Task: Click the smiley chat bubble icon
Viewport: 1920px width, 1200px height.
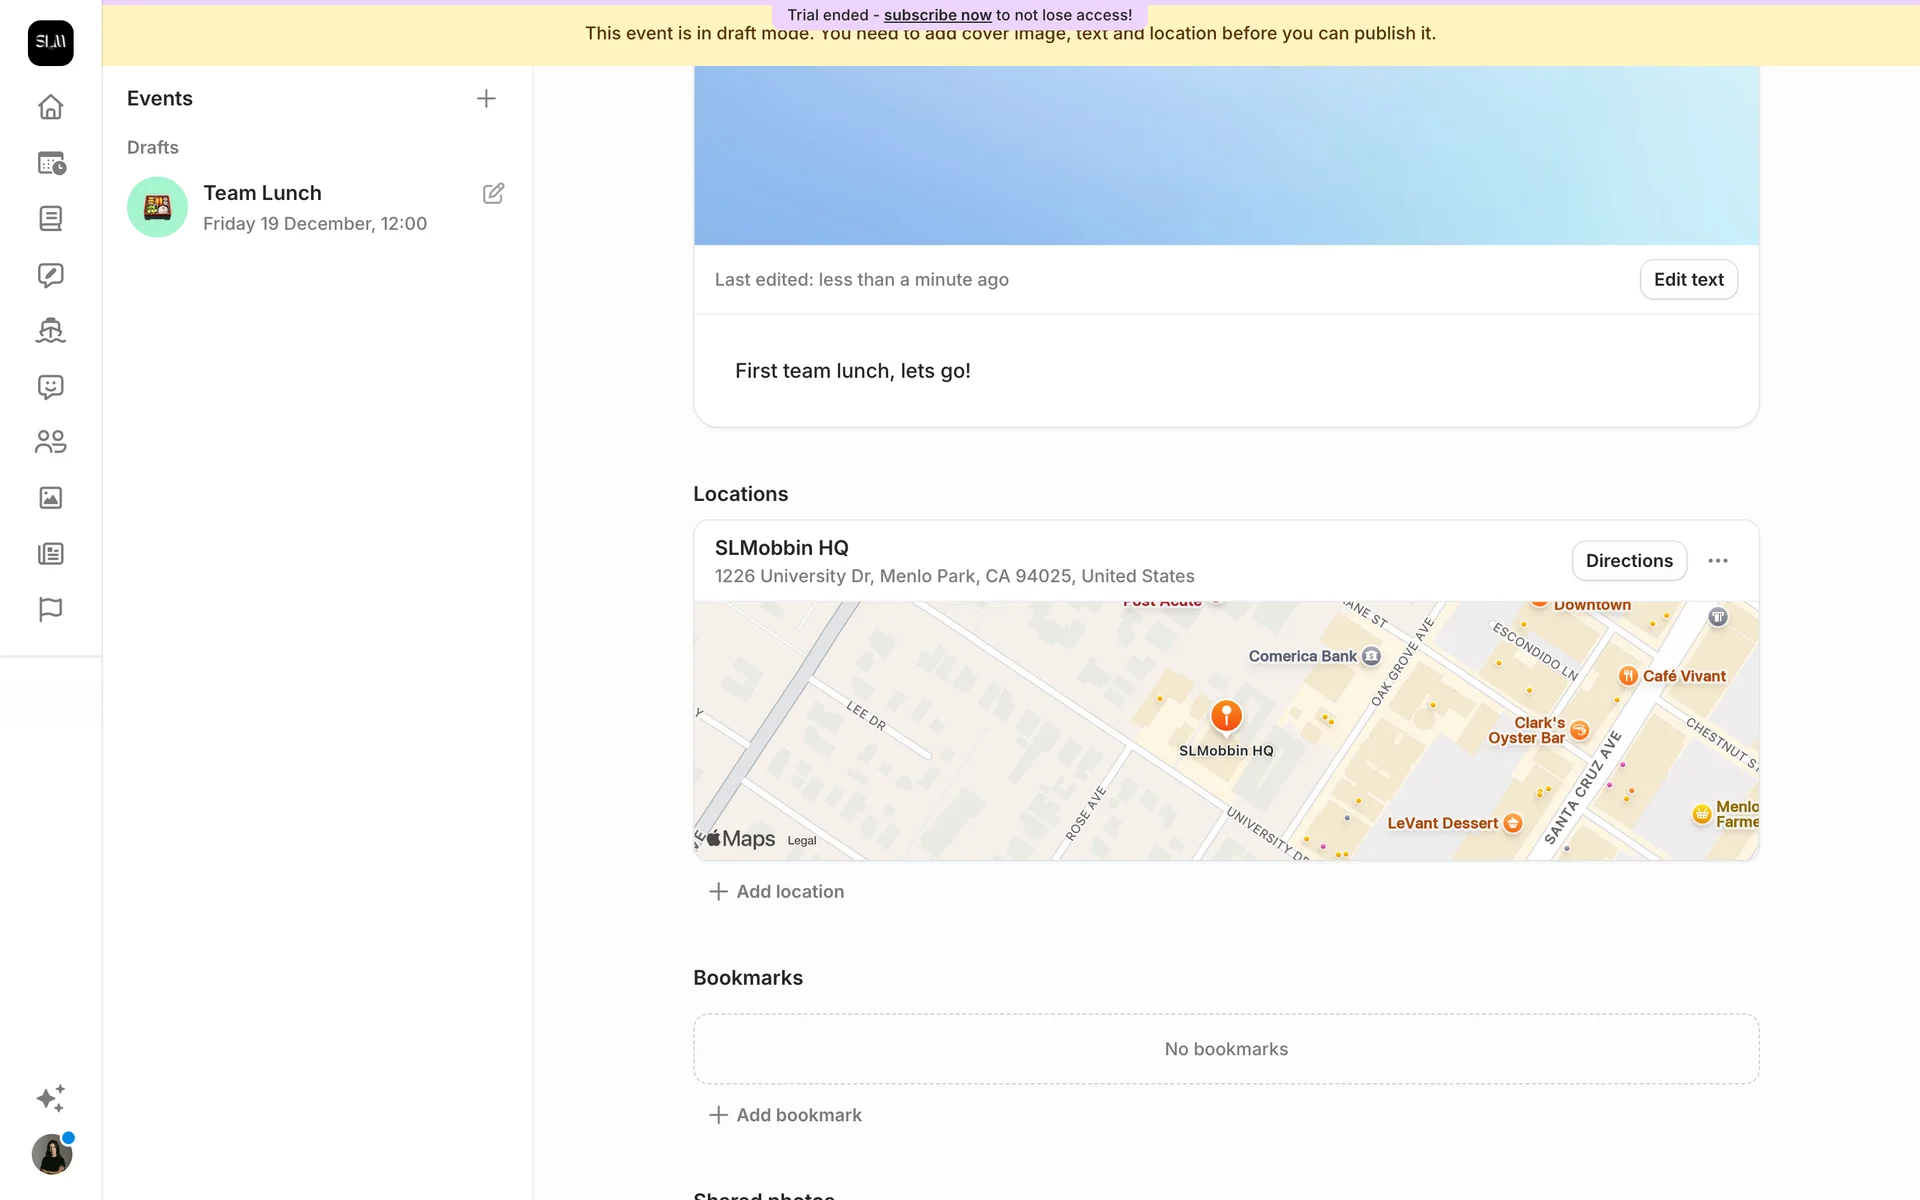Action: click(x=50, y=386)
